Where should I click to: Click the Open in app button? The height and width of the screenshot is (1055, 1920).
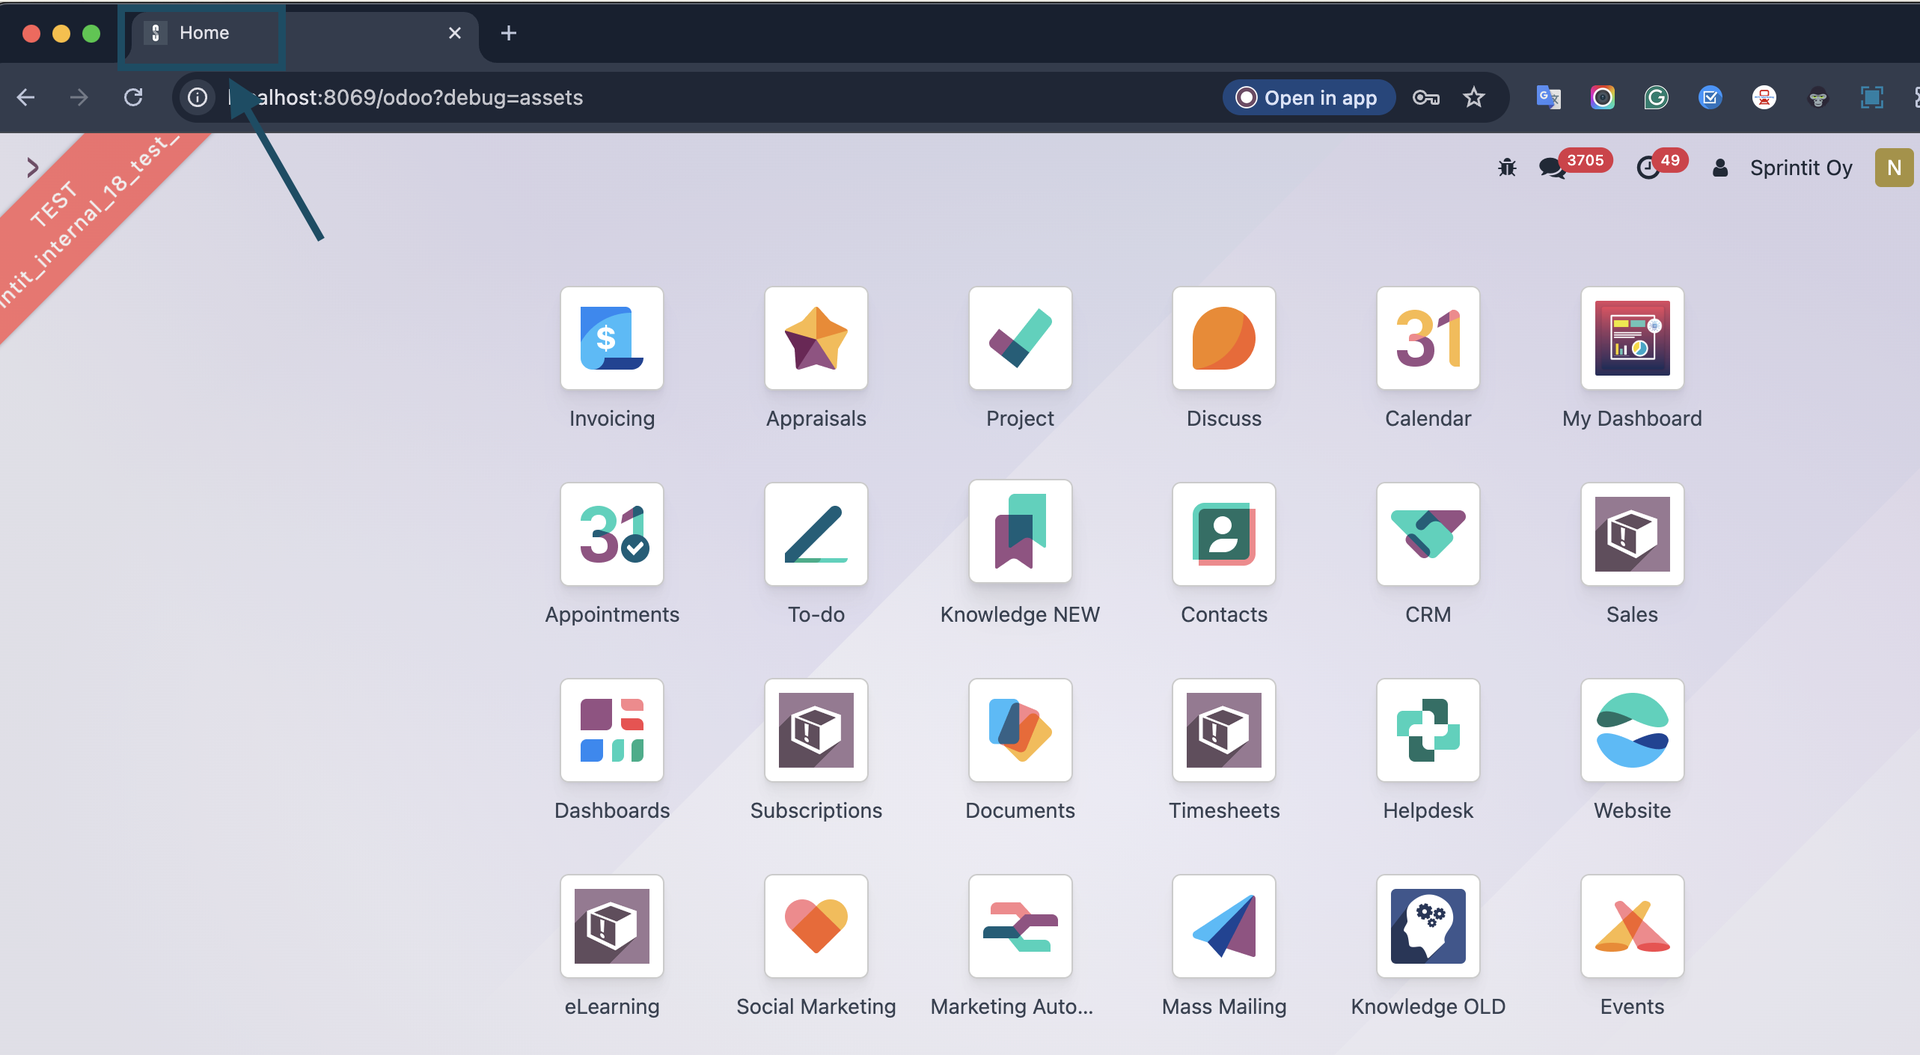[1308, 97]
